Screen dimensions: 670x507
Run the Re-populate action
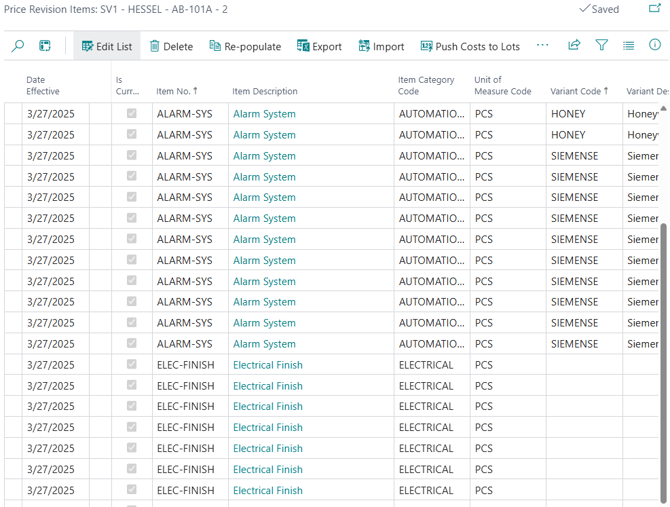[x=245, y=46]
